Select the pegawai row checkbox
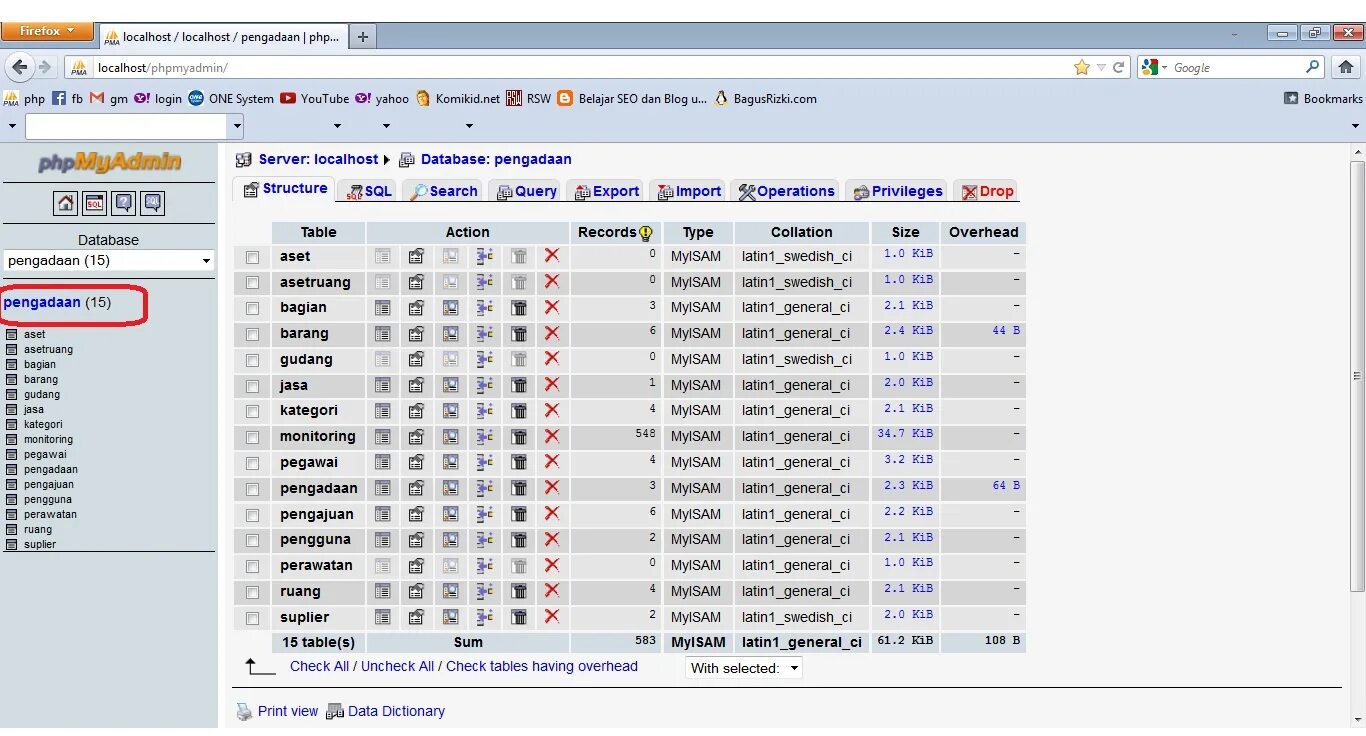 252,463
